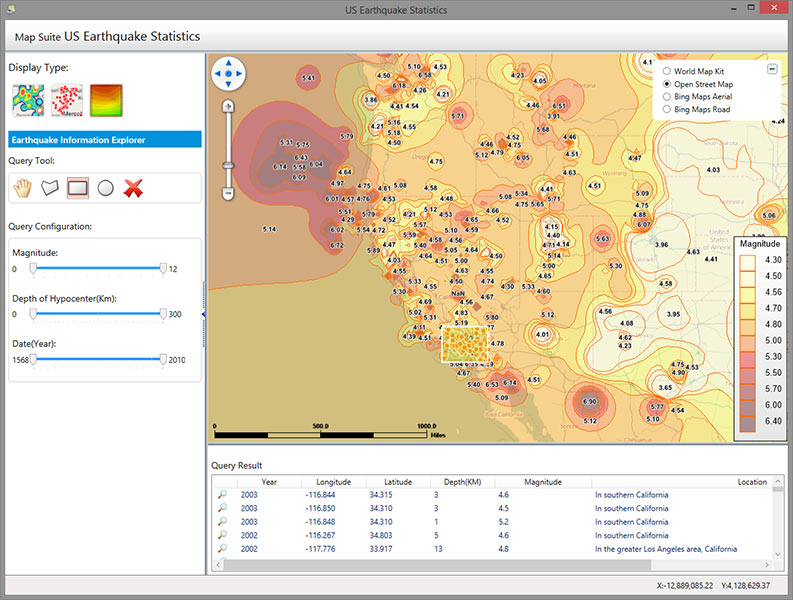Sort results by Magnitude column header
Viewport: 793px width, 600px height.
[543, 482]
